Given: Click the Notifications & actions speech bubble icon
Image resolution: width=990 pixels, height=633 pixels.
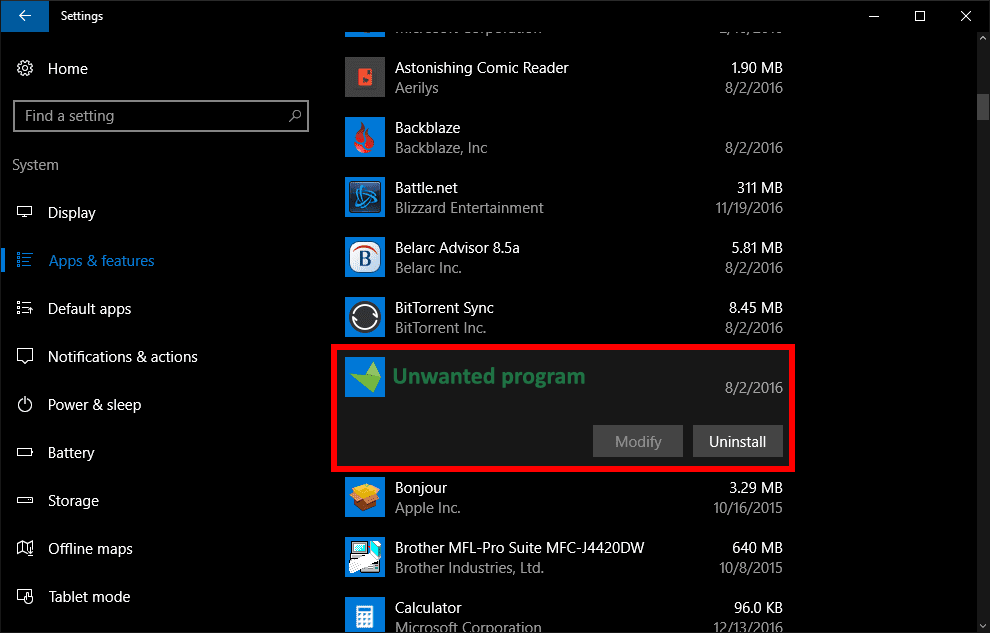Looking at the screenshot, I should (x=25, y=357).
